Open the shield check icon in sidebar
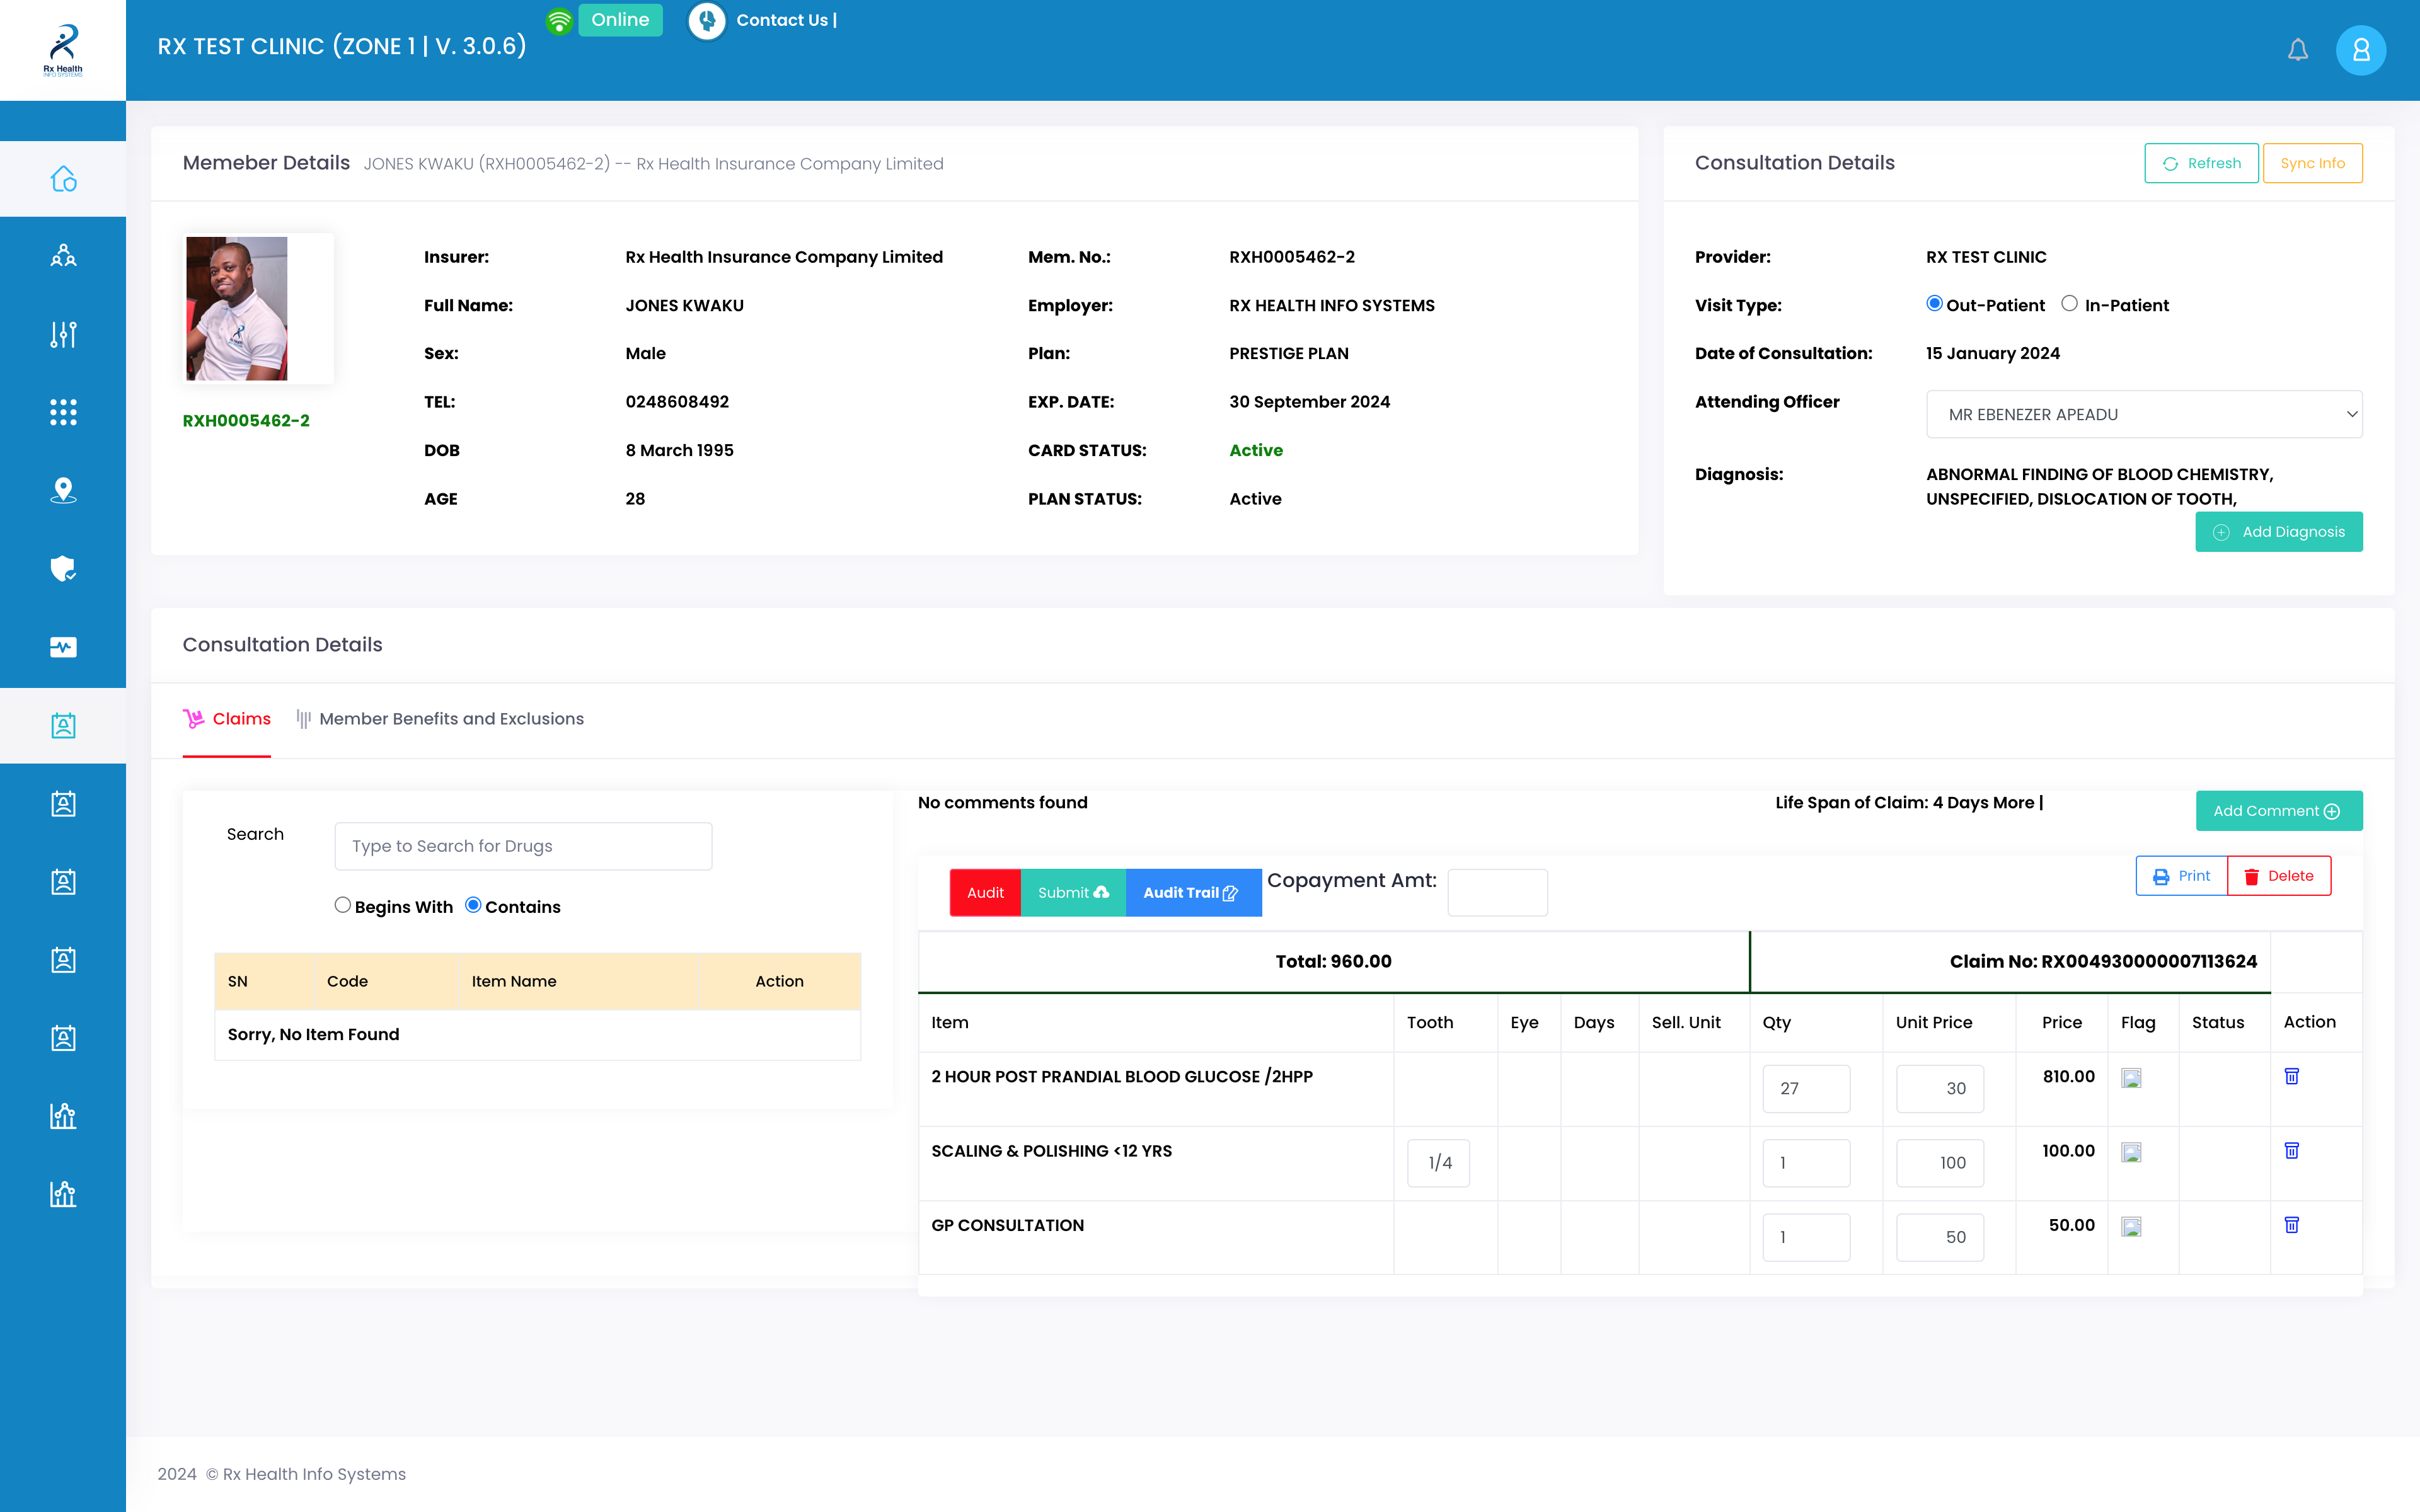The image size is (2420, 1512). 63,568
